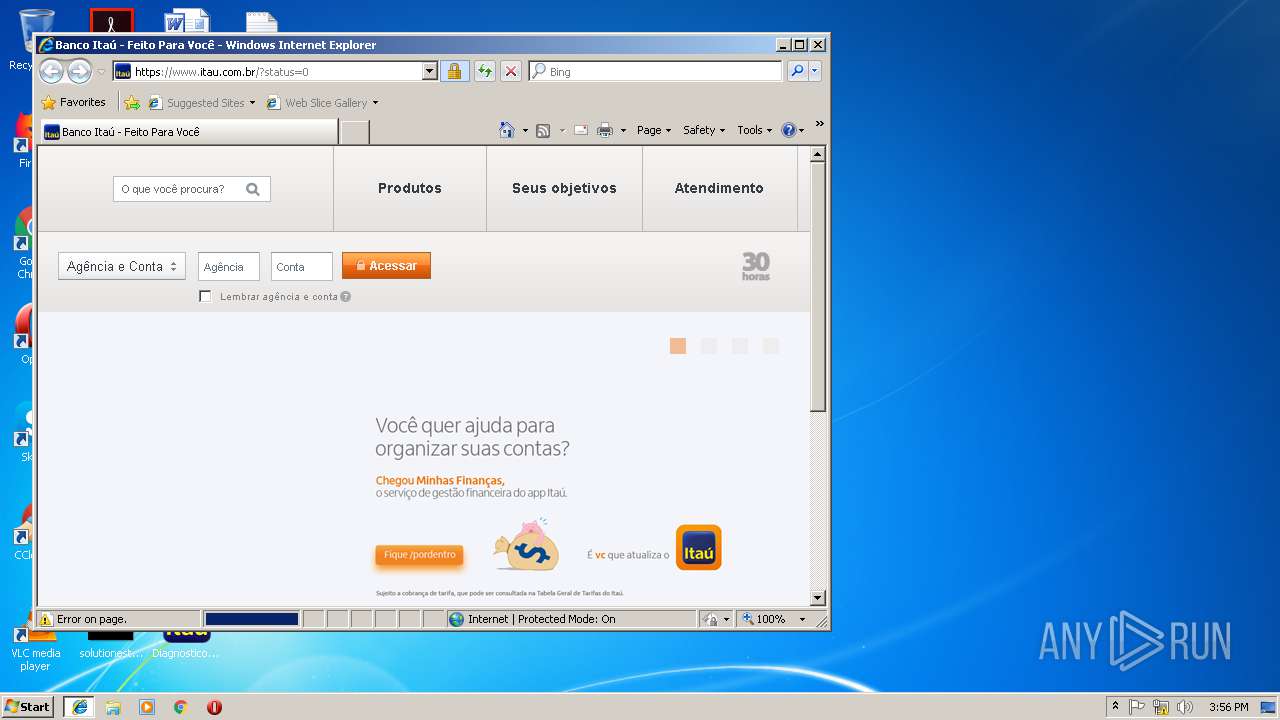Open Chrome from the taskbar

pos(180,707)
